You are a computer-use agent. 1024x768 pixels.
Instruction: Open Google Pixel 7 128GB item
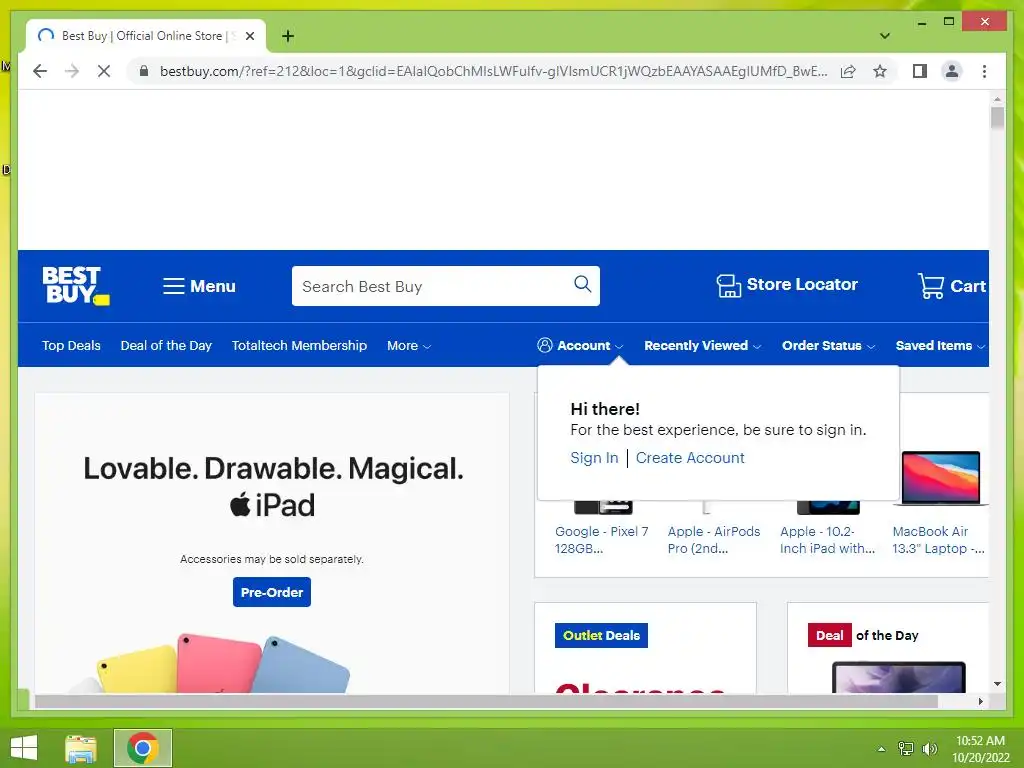pos(601,540)
